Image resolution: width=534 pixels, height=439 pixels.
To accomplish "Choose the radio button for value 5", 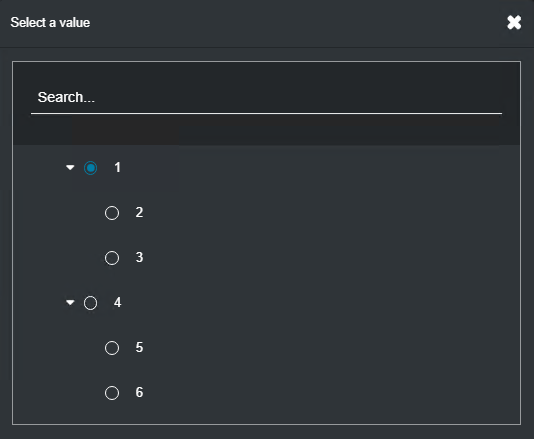I will tap(112, 348).
